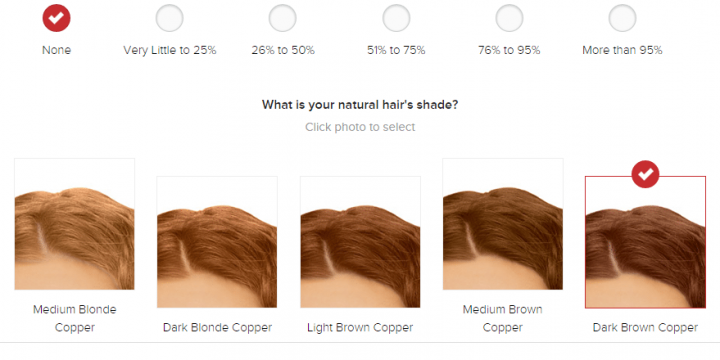Select the 26% to 50% radio circle
This screenshot has width=720, height=360.
(282, 18)
